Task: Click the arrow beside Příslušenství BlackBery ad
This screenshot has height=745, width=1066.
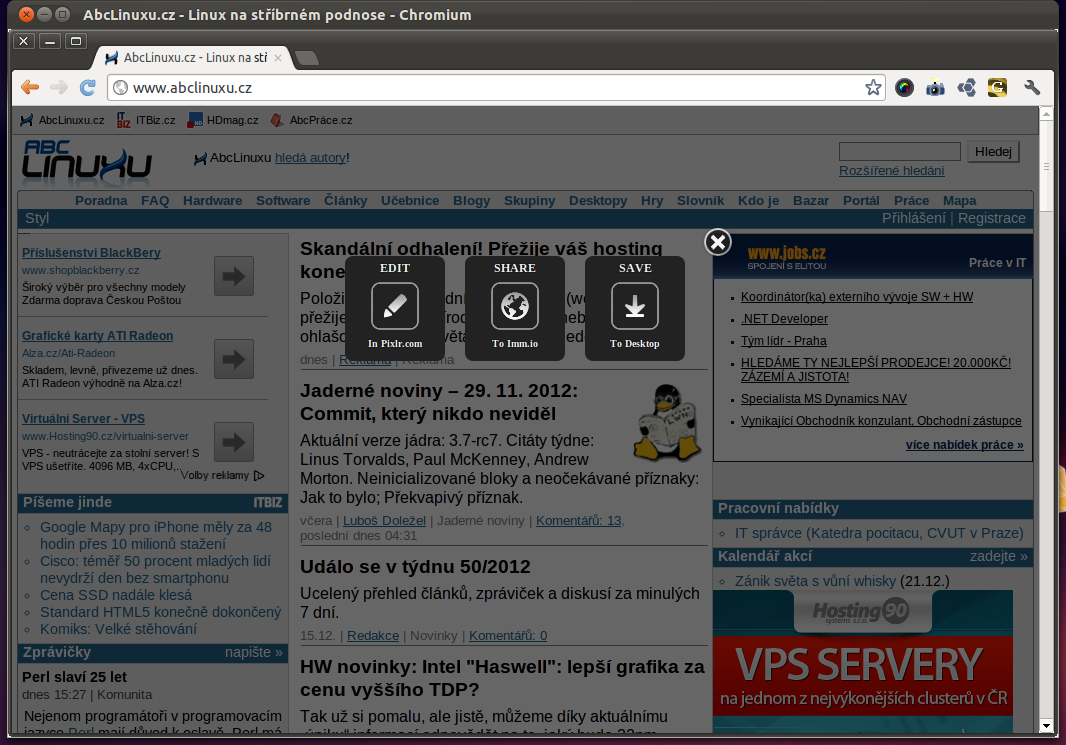Action: tap(234, 276)
